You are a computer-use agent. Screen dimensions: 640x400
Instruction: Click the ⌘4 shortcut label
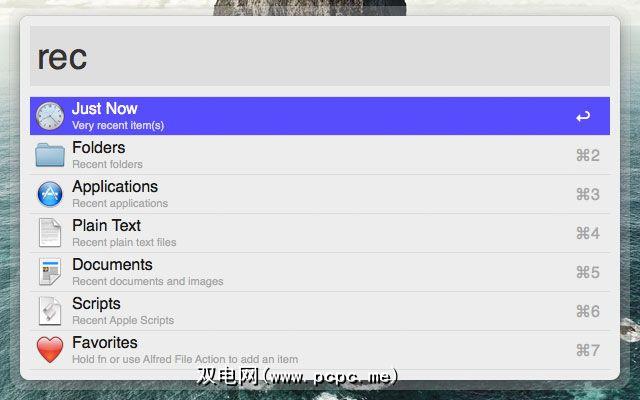[x=588, y=233]
